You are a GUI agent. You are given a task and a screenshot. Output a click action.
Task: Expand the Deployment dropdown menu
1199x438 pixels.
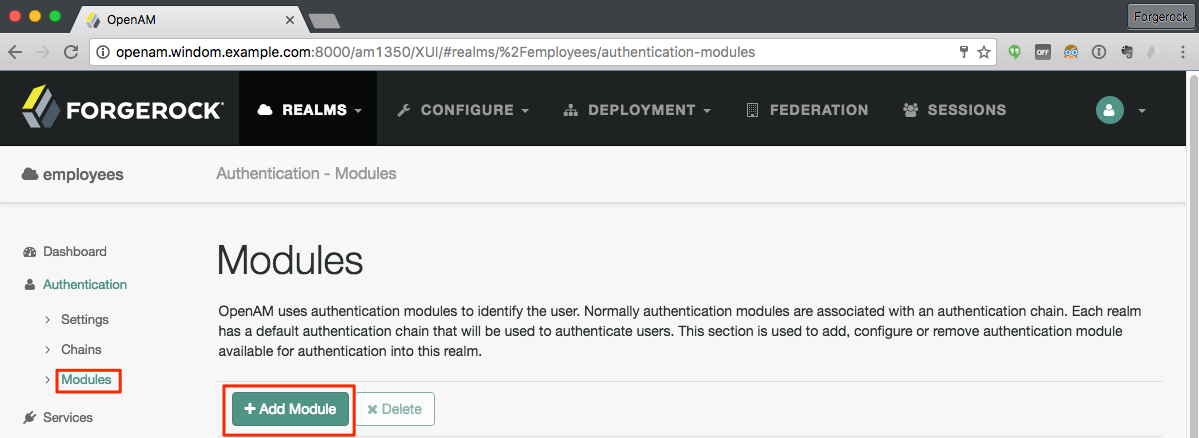637,110
